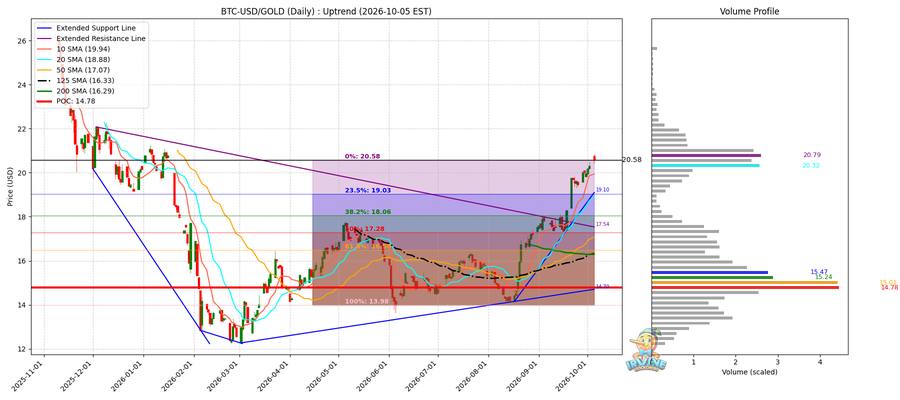Image resolution: width=900 pixels, height=400 pixels.
Task: Click the 16 tick on price axis
Action: [x=21, y=261]
